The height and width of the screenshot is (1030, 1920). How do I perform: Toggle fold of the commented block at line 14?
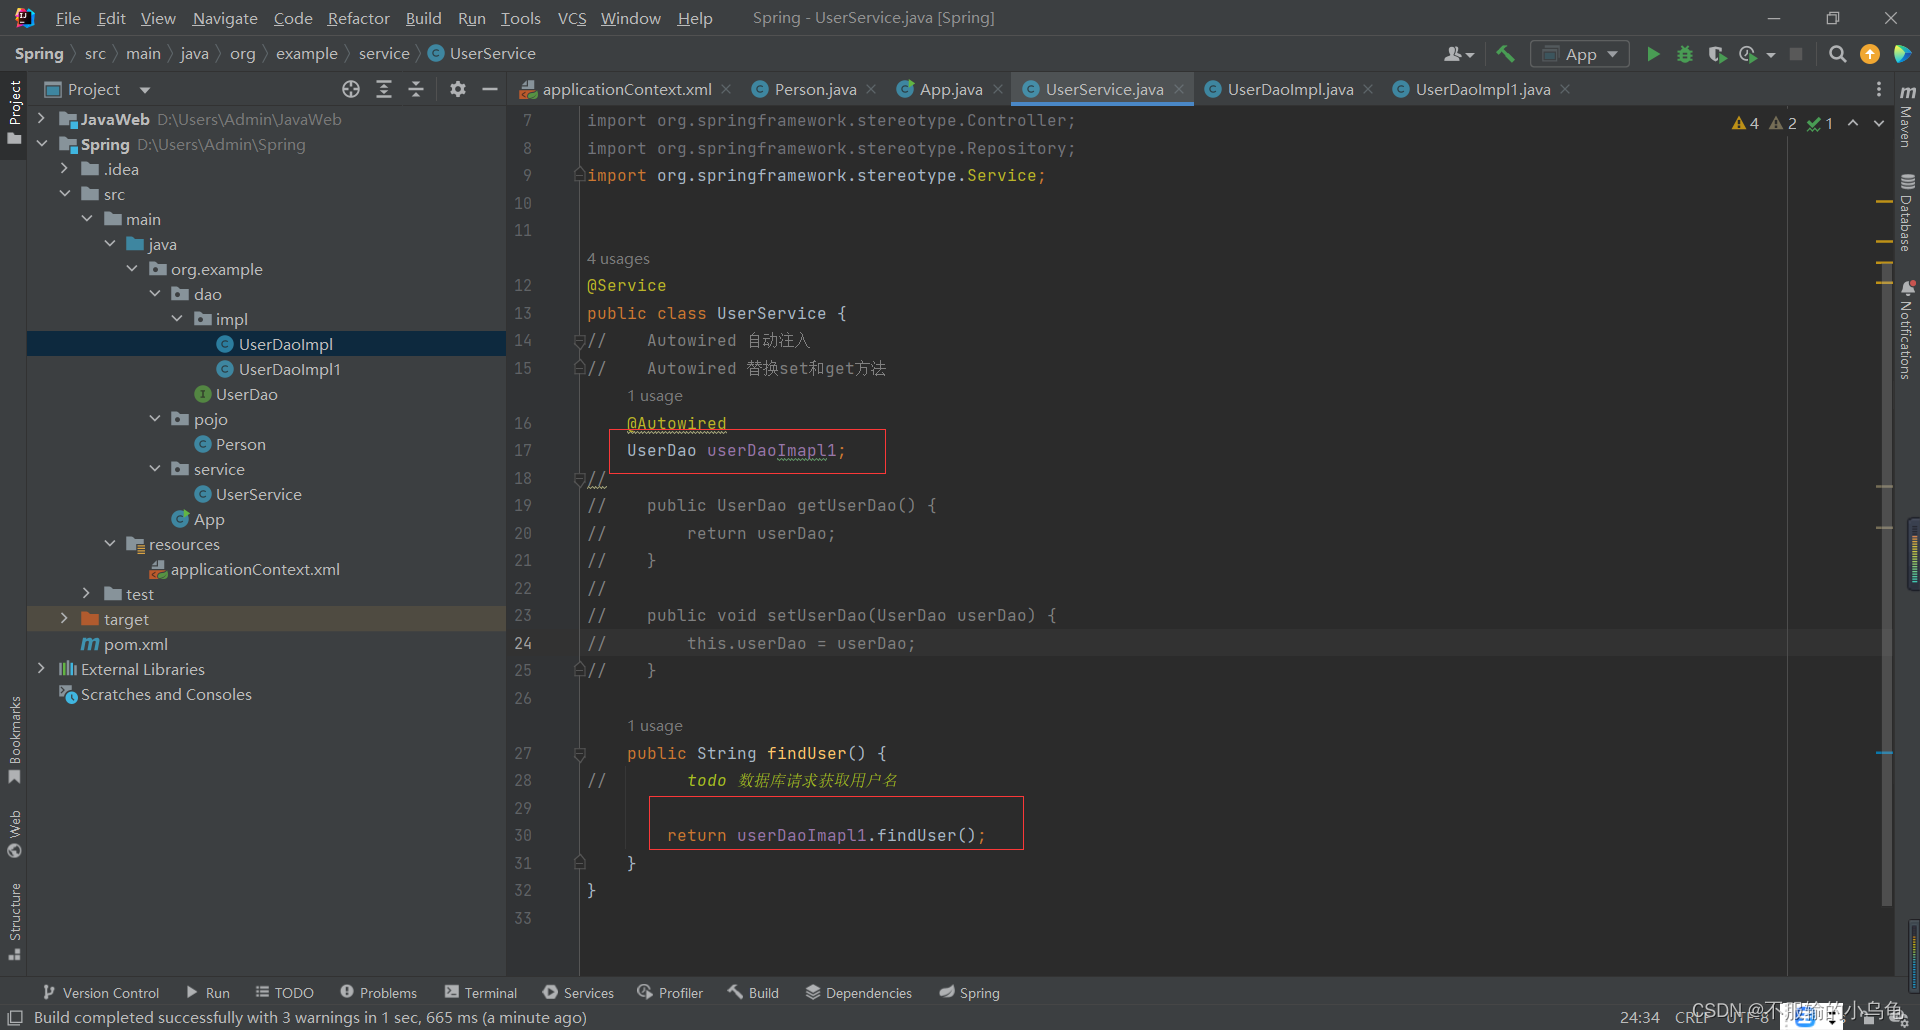click(x=579, y=341)
